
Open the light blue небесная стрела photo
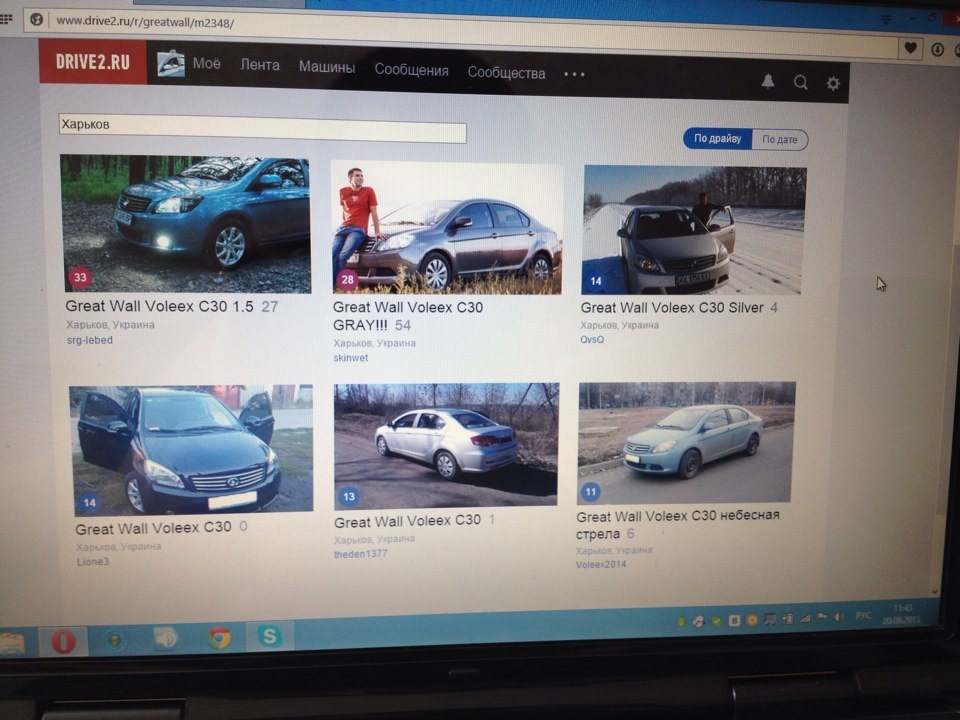coord(686,443)
